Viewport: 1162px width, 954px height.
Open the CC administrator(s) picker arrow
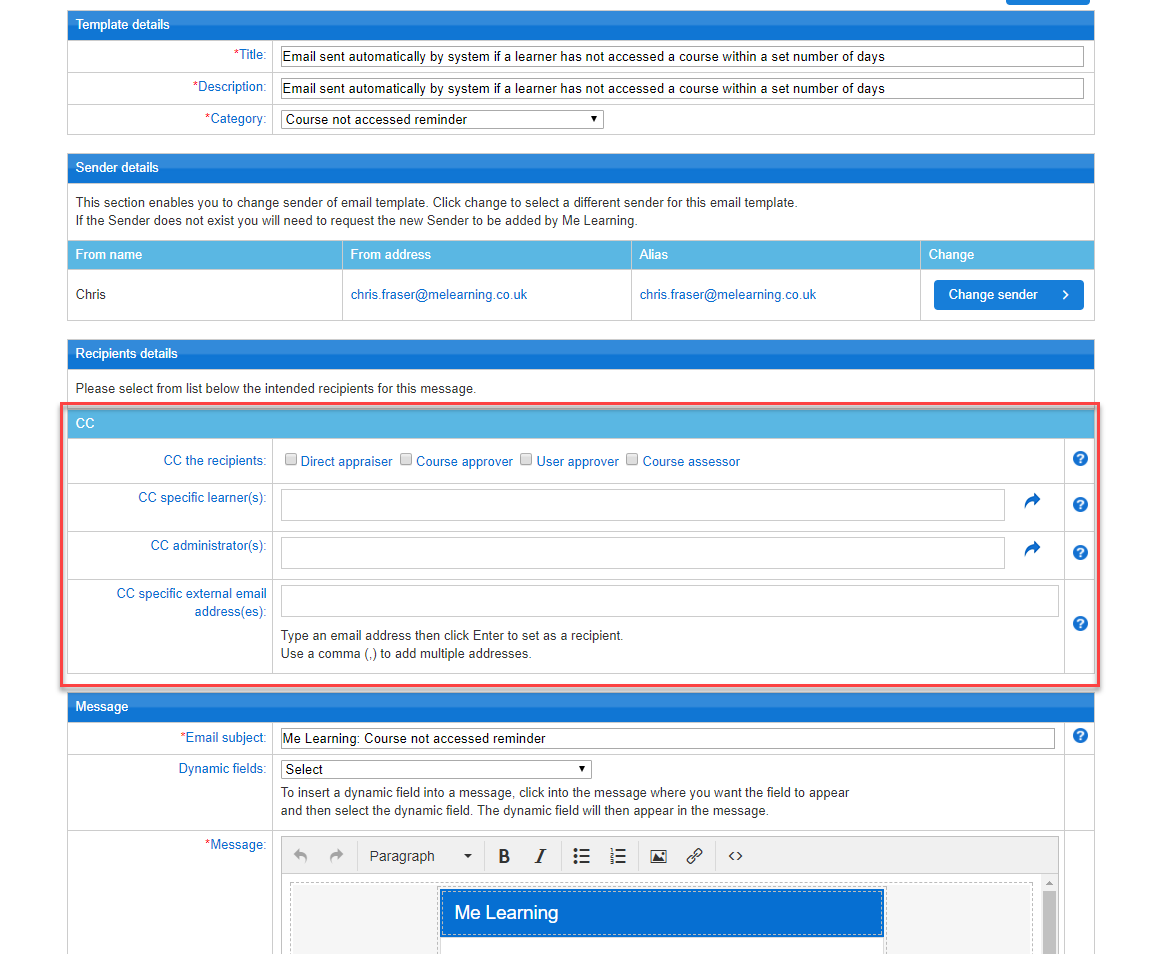click(1032, 549)
